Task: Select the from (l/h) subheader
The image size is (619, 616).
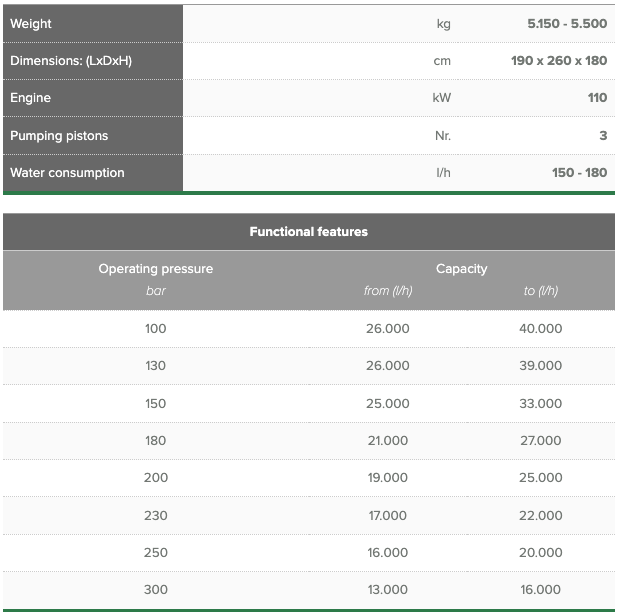Action: point(388,291)
